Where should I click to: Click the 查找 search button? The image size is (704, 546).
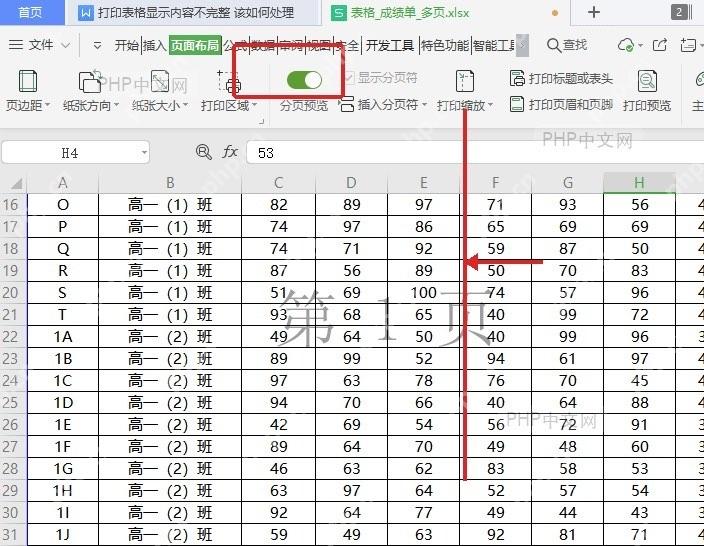567,45
